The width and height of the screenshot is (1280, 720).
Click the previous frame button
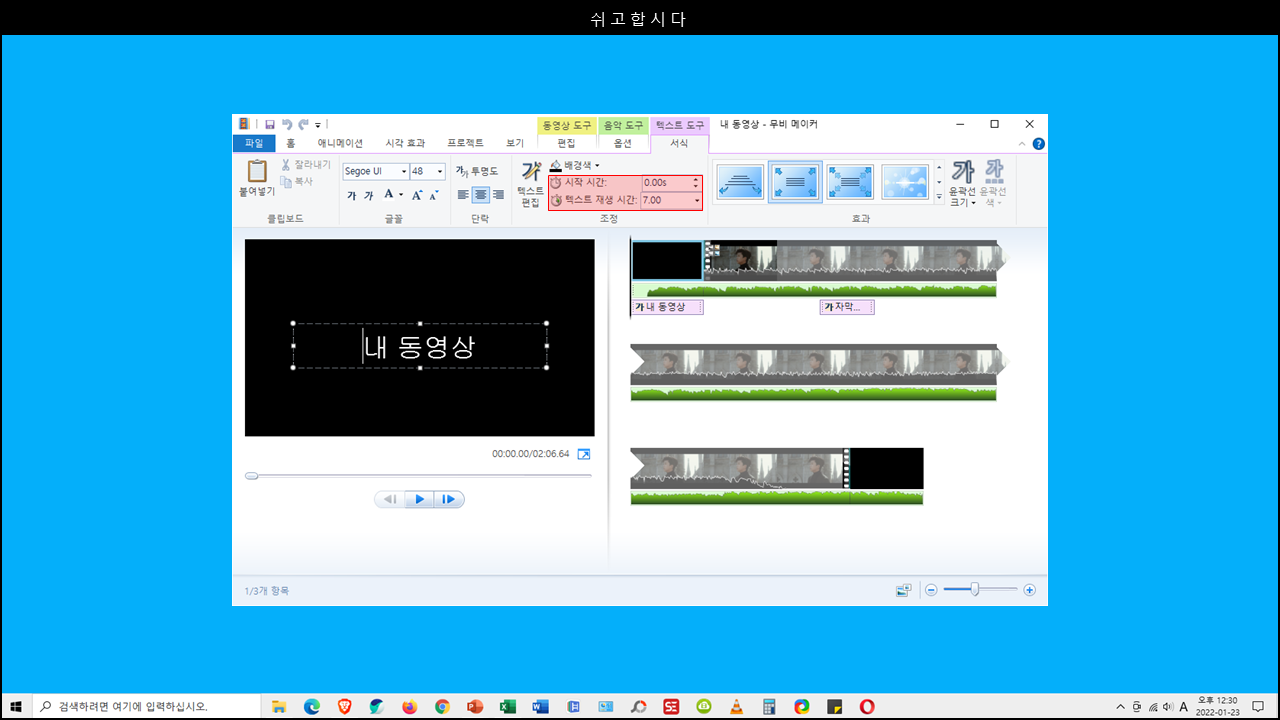pyautogui.click(x=391, y=499)
